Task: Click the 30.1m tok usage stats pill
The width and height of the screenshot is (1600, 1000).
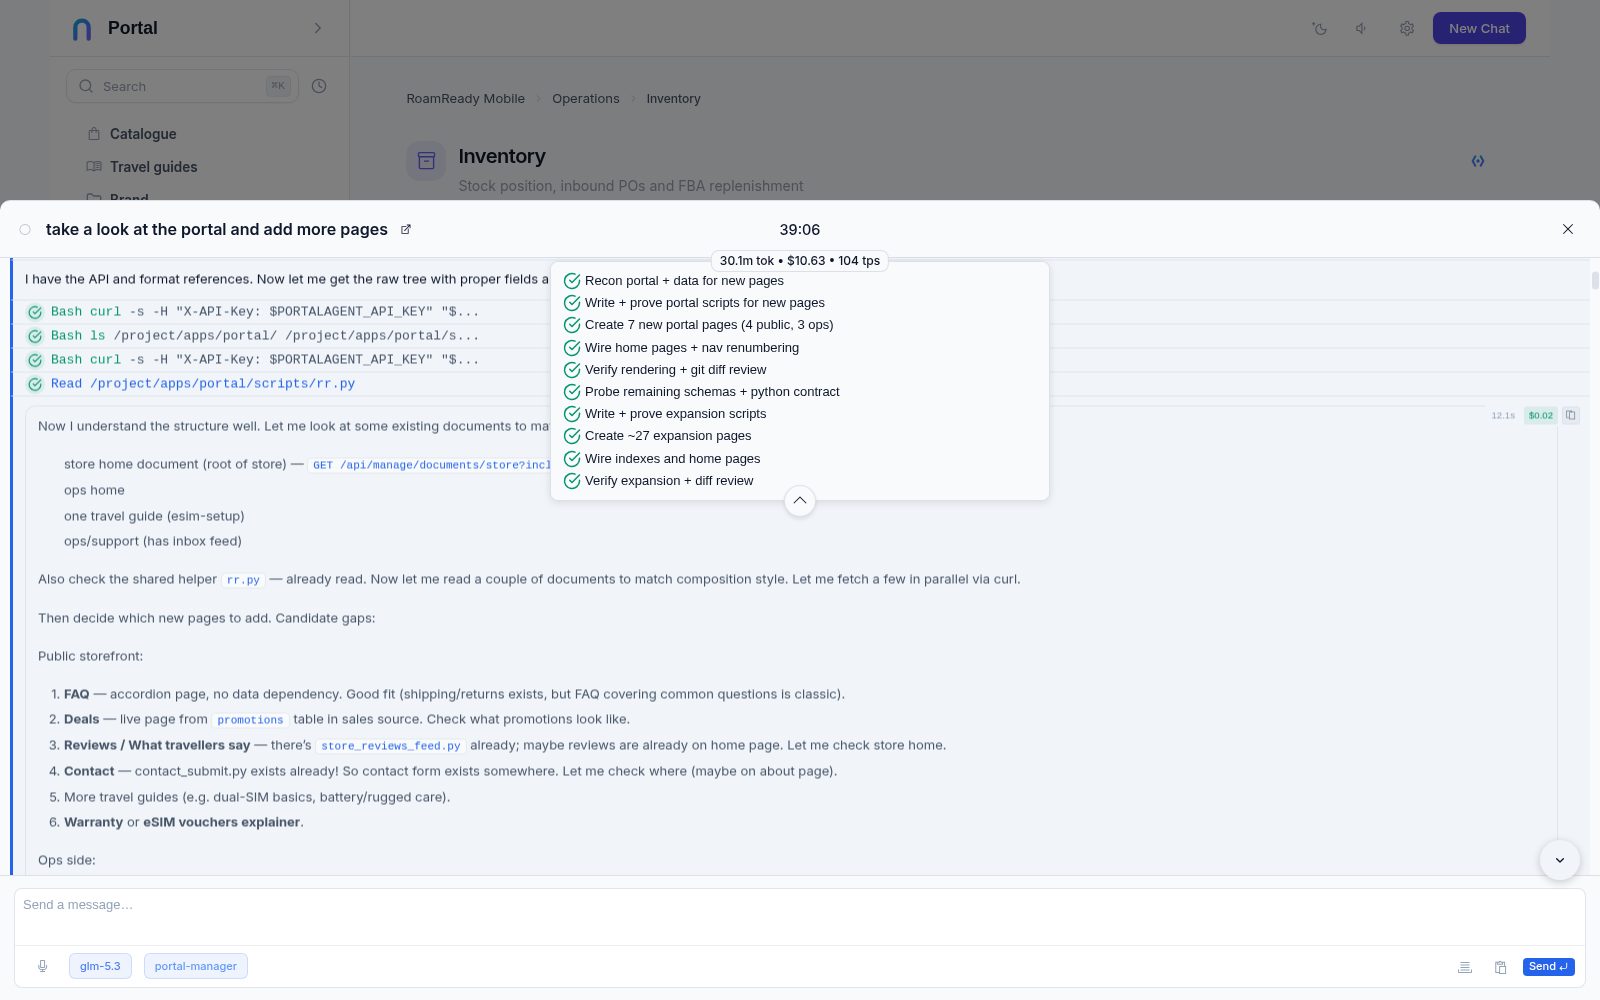Action: pos(800,261)
